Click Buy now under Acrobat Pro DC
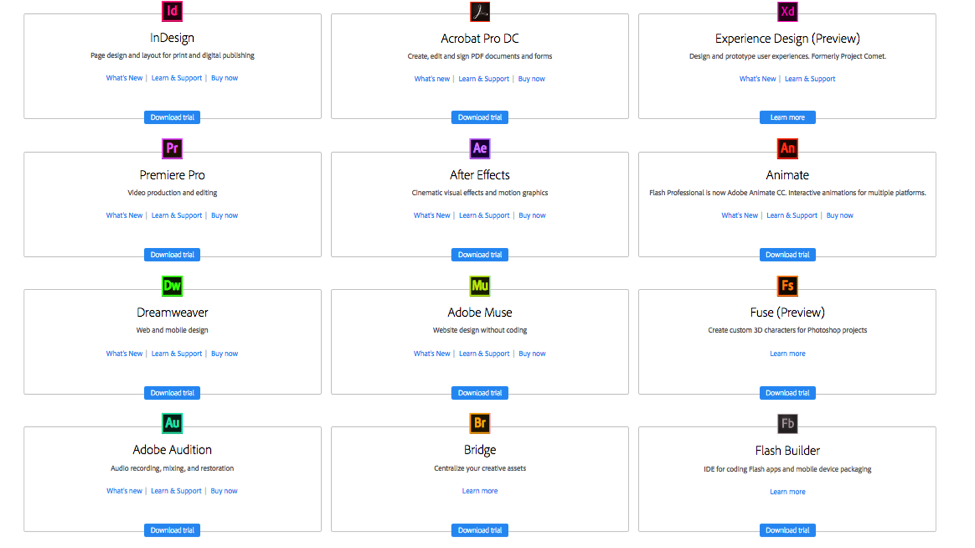Screen dimensions: 975x548 (x=532, y=79)
